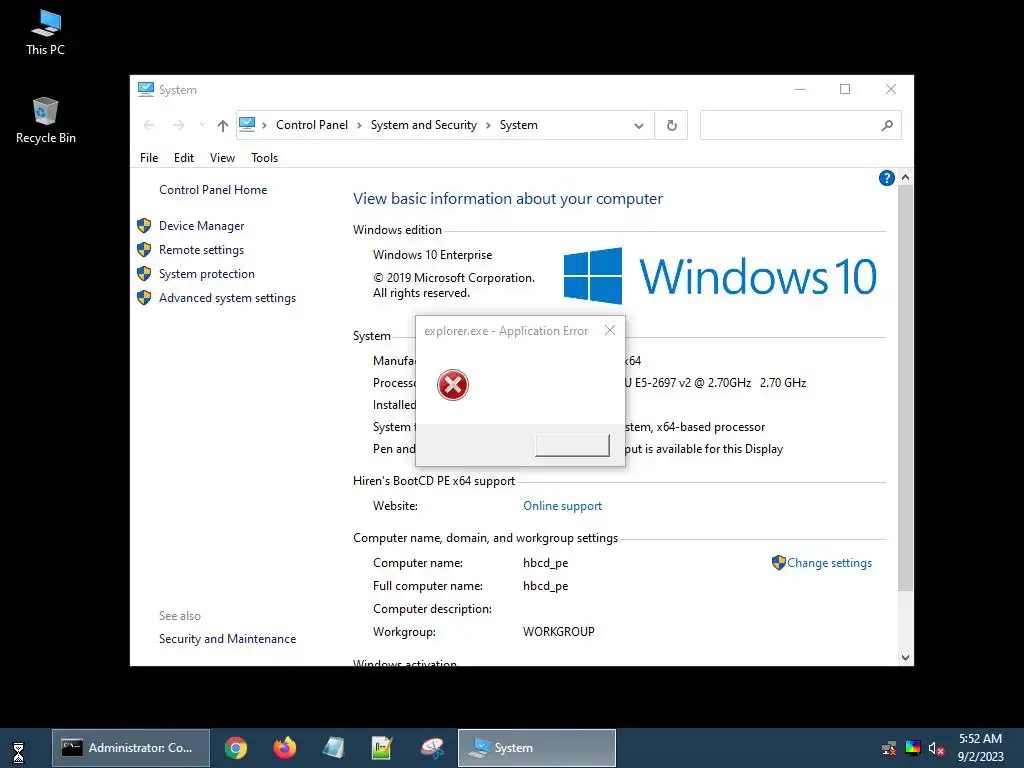Click the Windows 10 Enterprise text

tap(432, 255)
